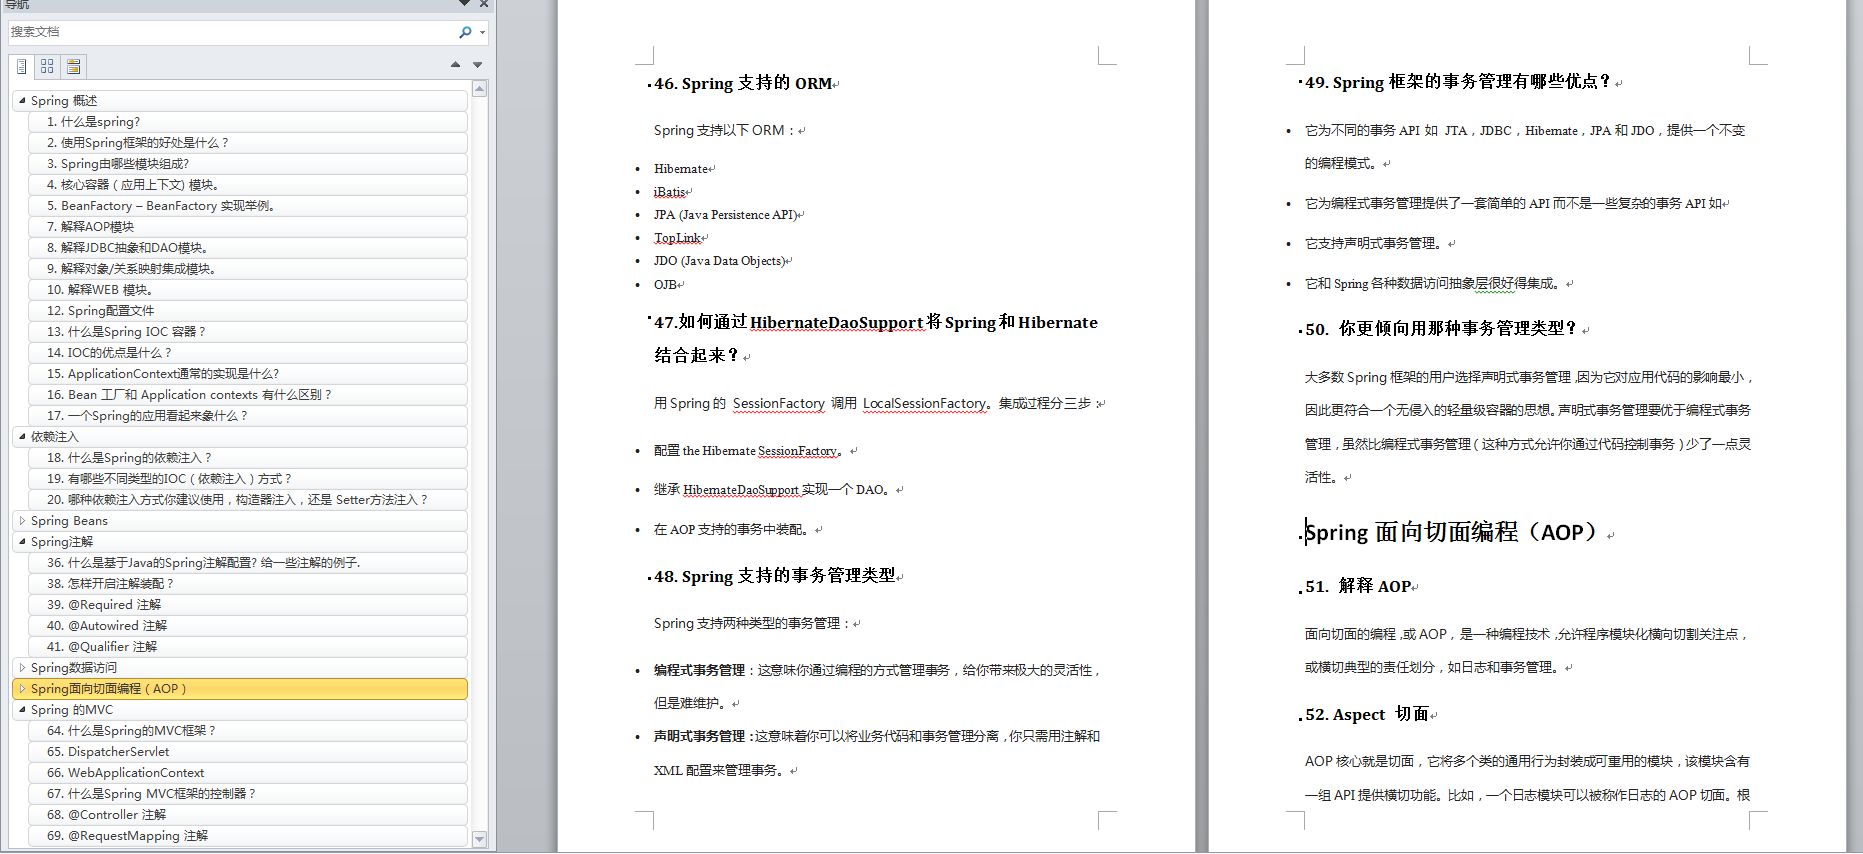Open heading 5. BeanFactory – BeanFactory 实现举例

pos(247,206)
